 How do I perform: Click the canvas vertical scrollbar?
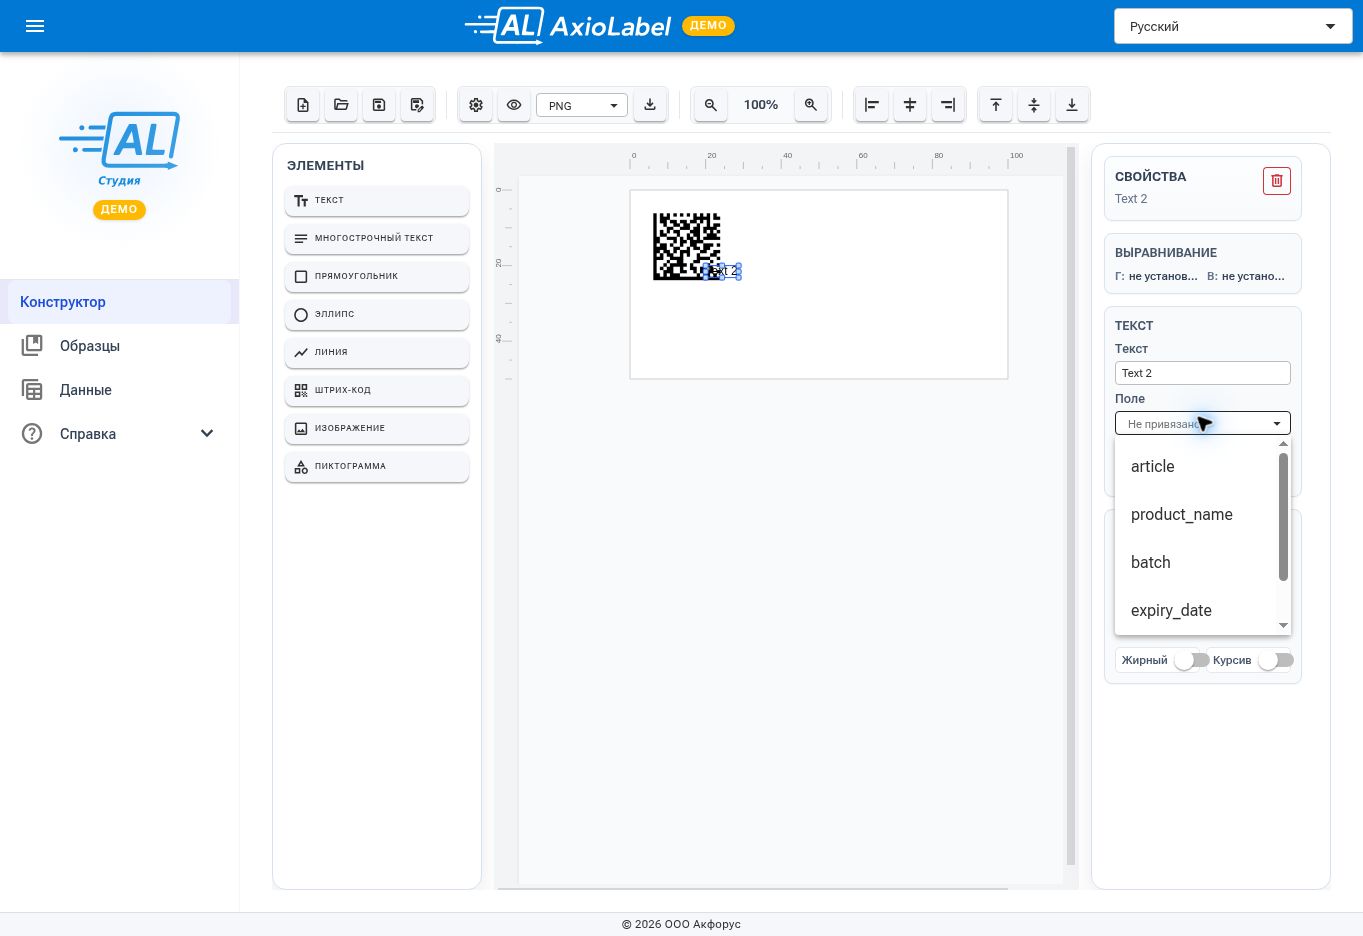[1071, 506]
